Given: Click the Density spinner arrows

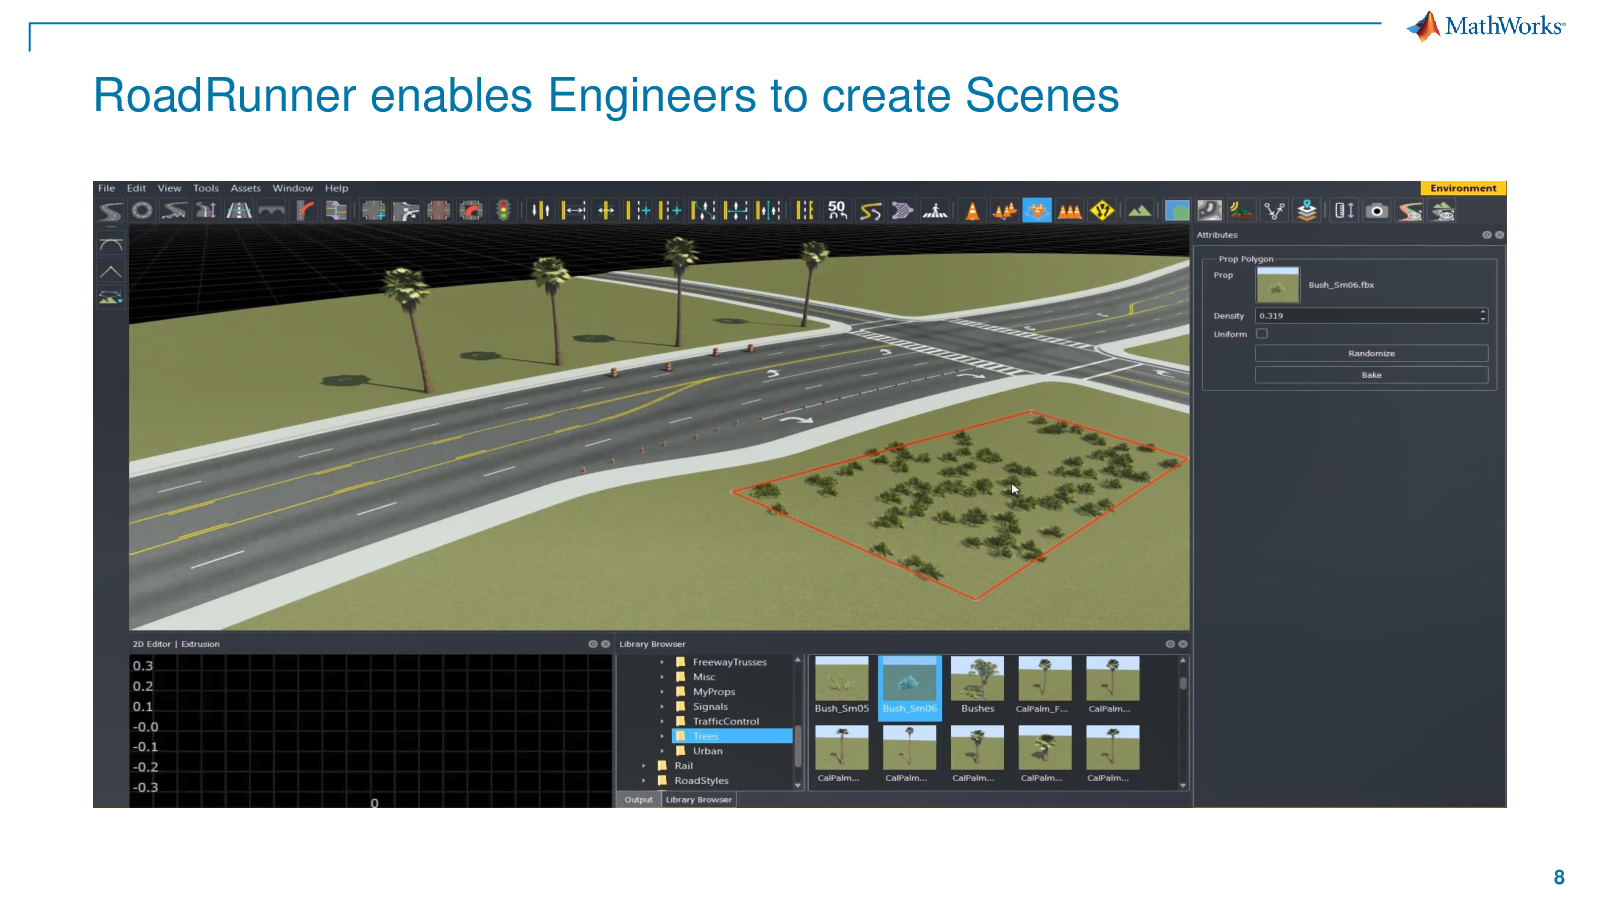Looking at the screenshot, I should (x=1483, y=316).
